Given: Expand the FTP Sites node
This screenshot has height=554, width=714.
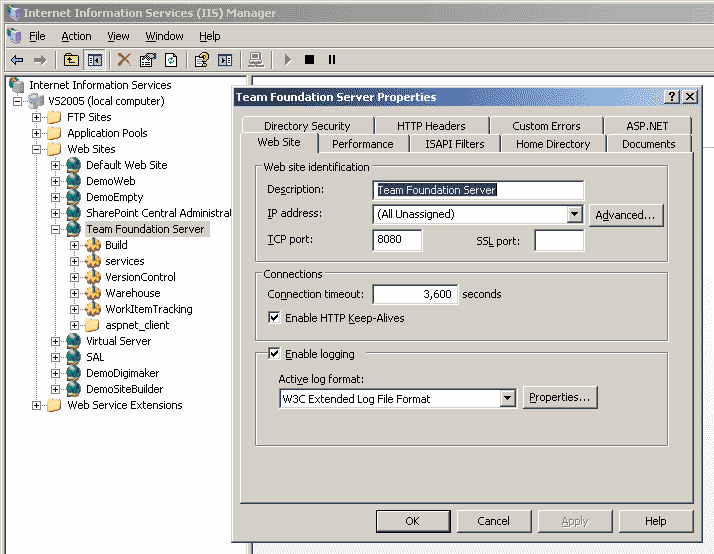Looking at the screenshot, I should click(x=36, y=117).
